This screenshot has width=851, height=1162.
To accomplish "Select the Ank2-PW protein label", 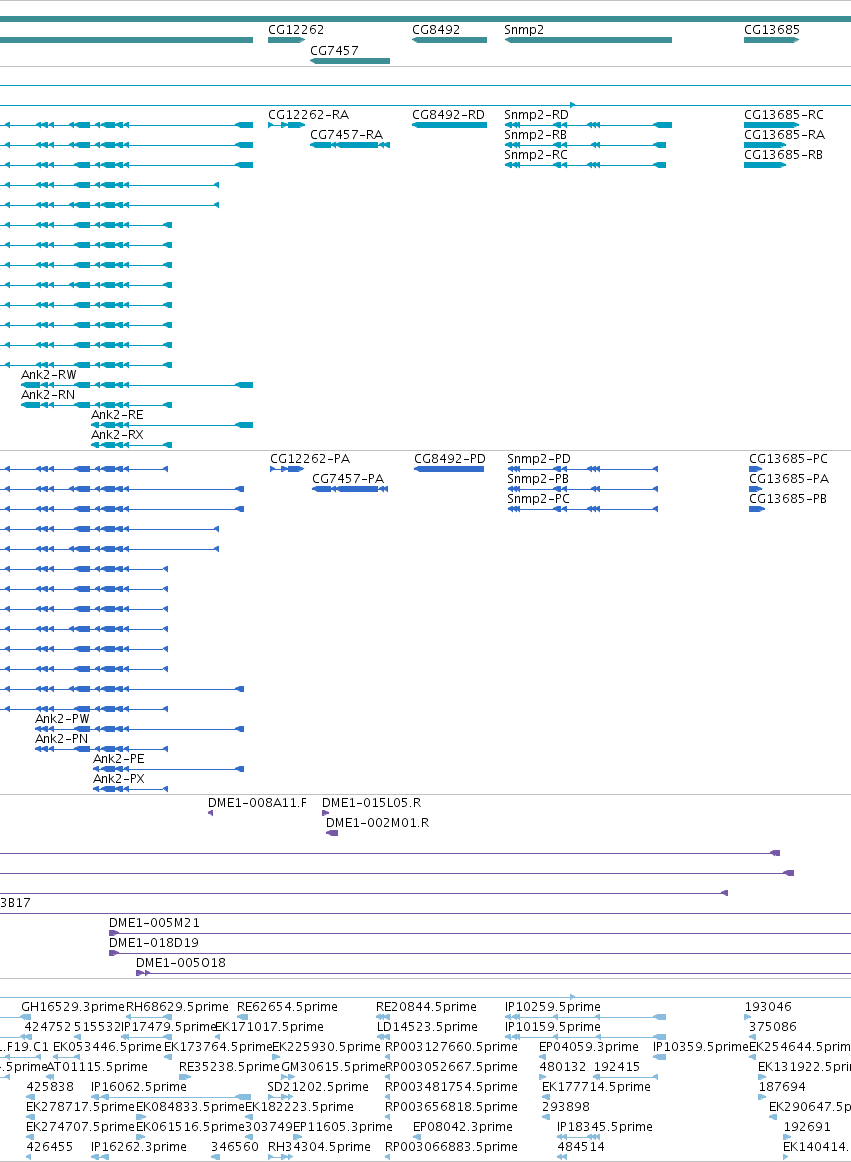I will (62, 719).
